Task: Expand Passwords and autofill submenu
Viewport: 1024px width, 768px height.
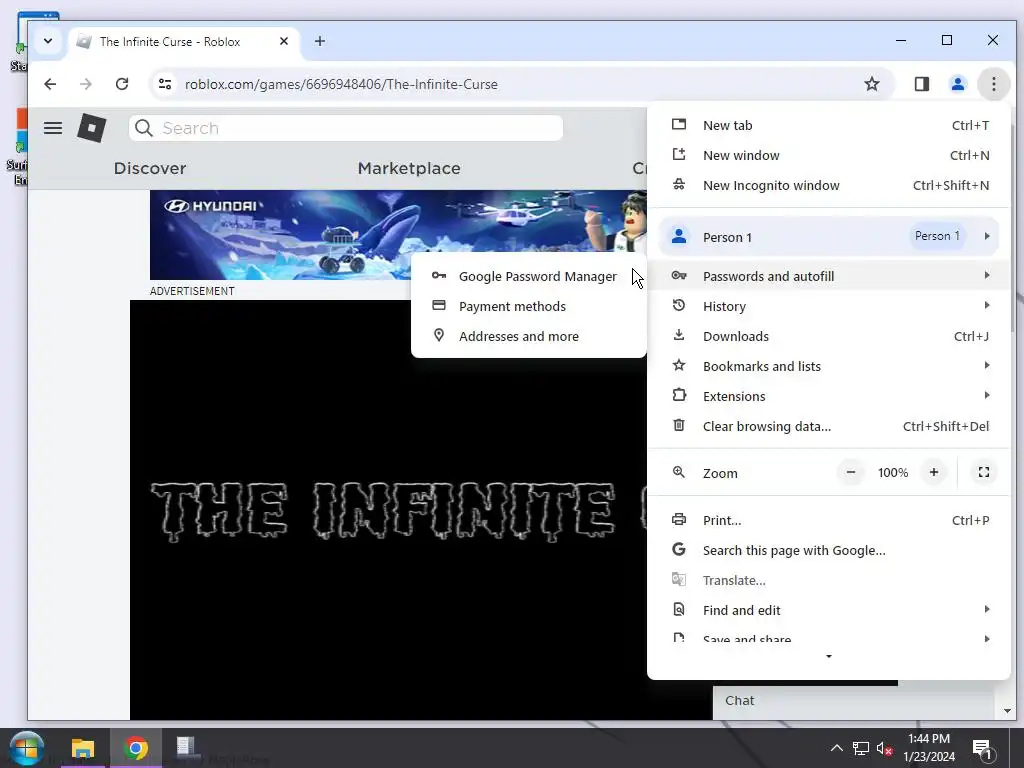Action: 829,276
